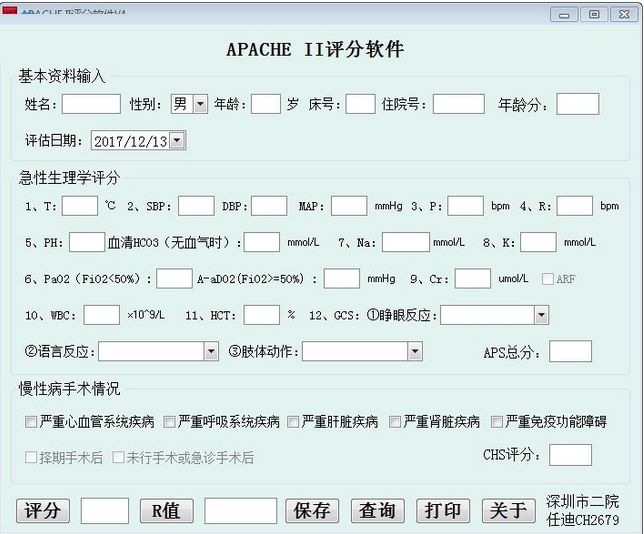Click the R respiration bpm field

coord(575,206)
